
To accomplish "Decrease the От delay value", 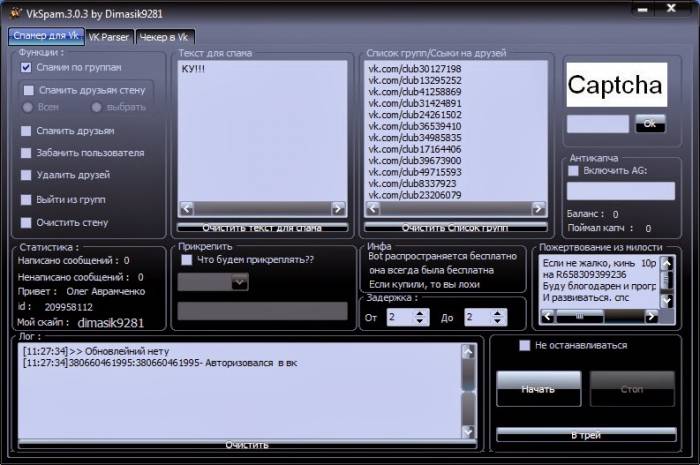I will tap(420, 321).
